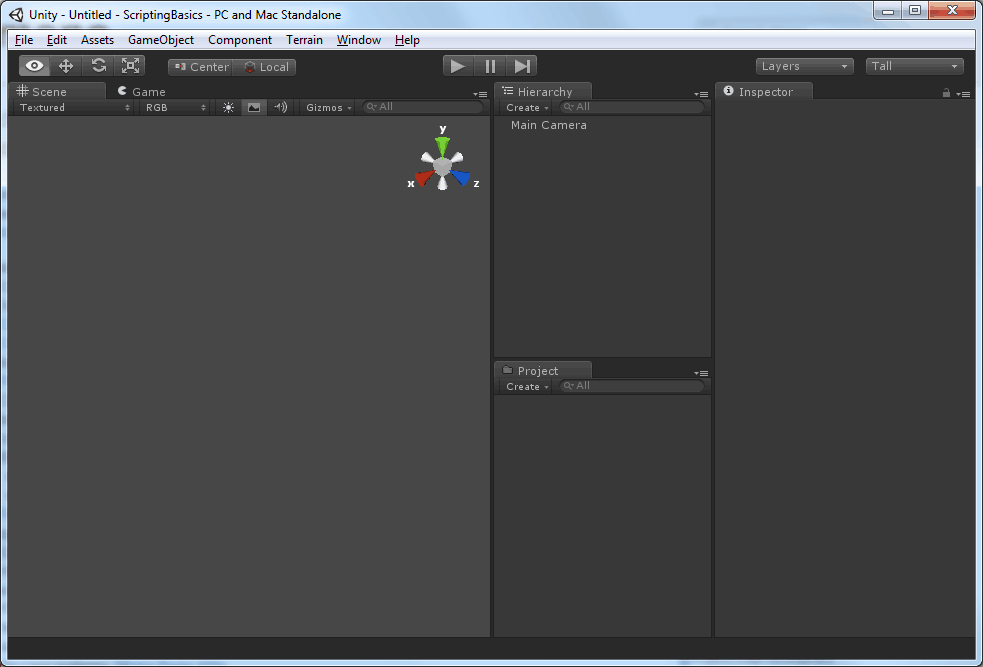The height and width of the screenshot is (667, 983).
Task: Open the Window menu
Action: click(359, 40)
